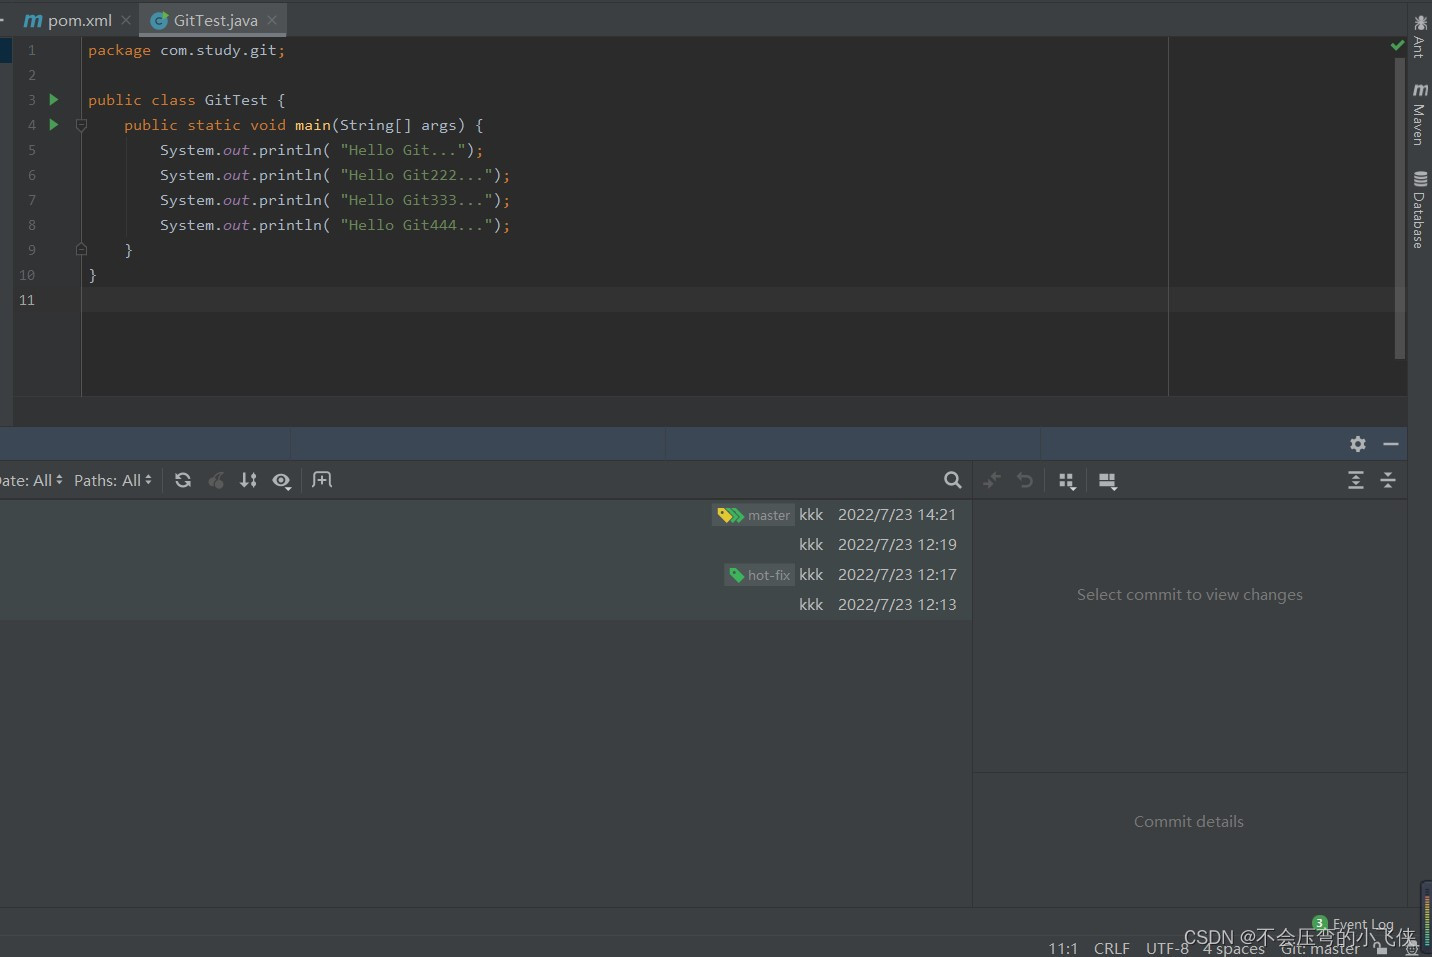
Task: Open the Date: All filter dropdown
Action: click(x=31, y=480)
